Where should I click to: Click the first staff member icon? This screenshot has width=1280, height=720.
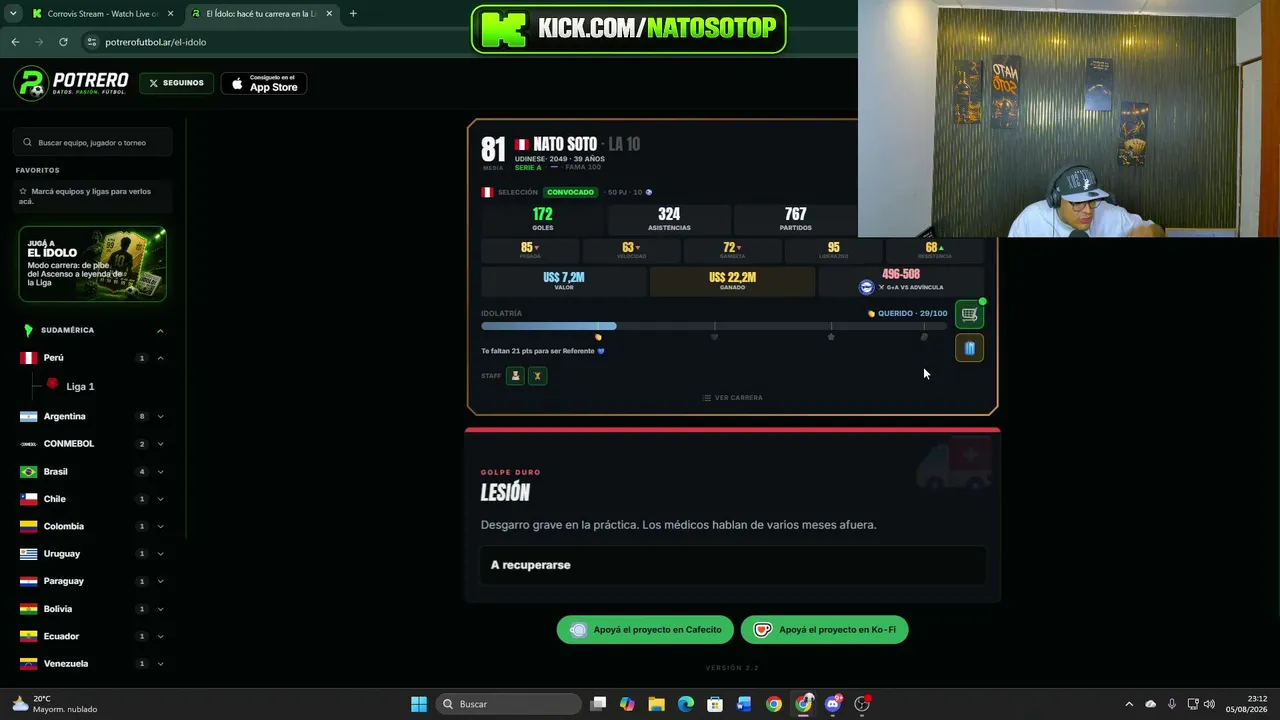pyautogui.click(x=515, y=376)
